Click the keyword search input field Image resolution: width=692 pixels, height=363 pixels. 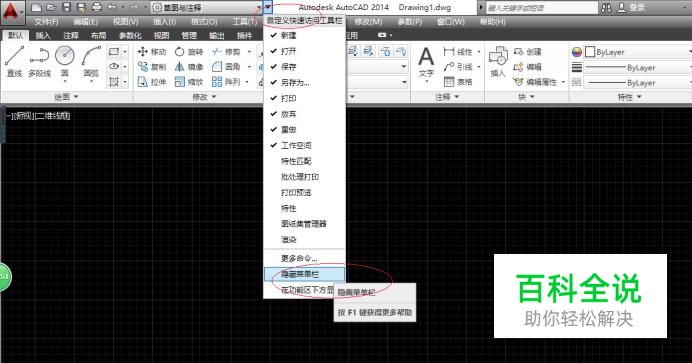(x=541, y=7)
